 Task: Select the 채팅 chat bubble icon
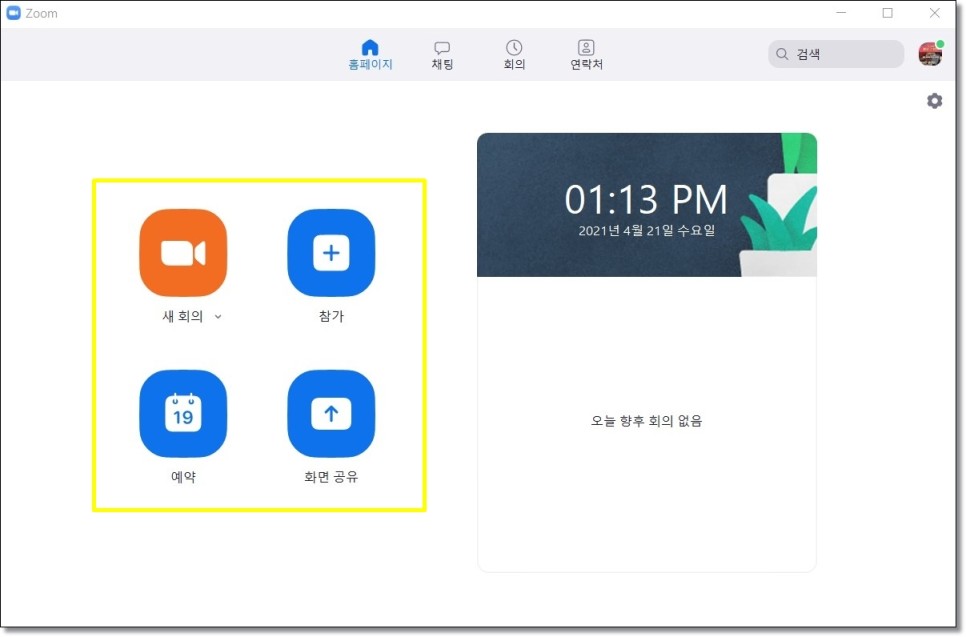click(441, 46)
